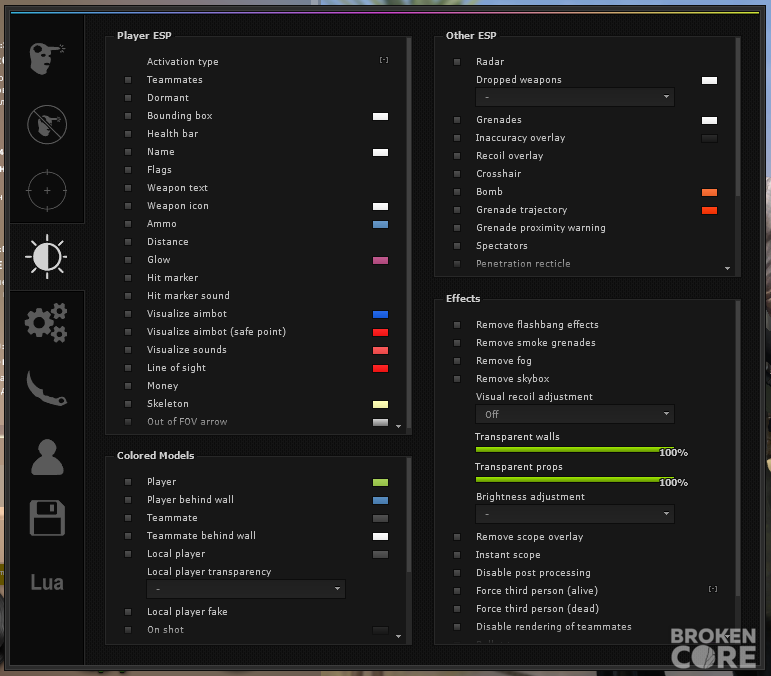Open the Misc gears icon tab
This screenshot has width=771, height=676.
coord(47,323)
